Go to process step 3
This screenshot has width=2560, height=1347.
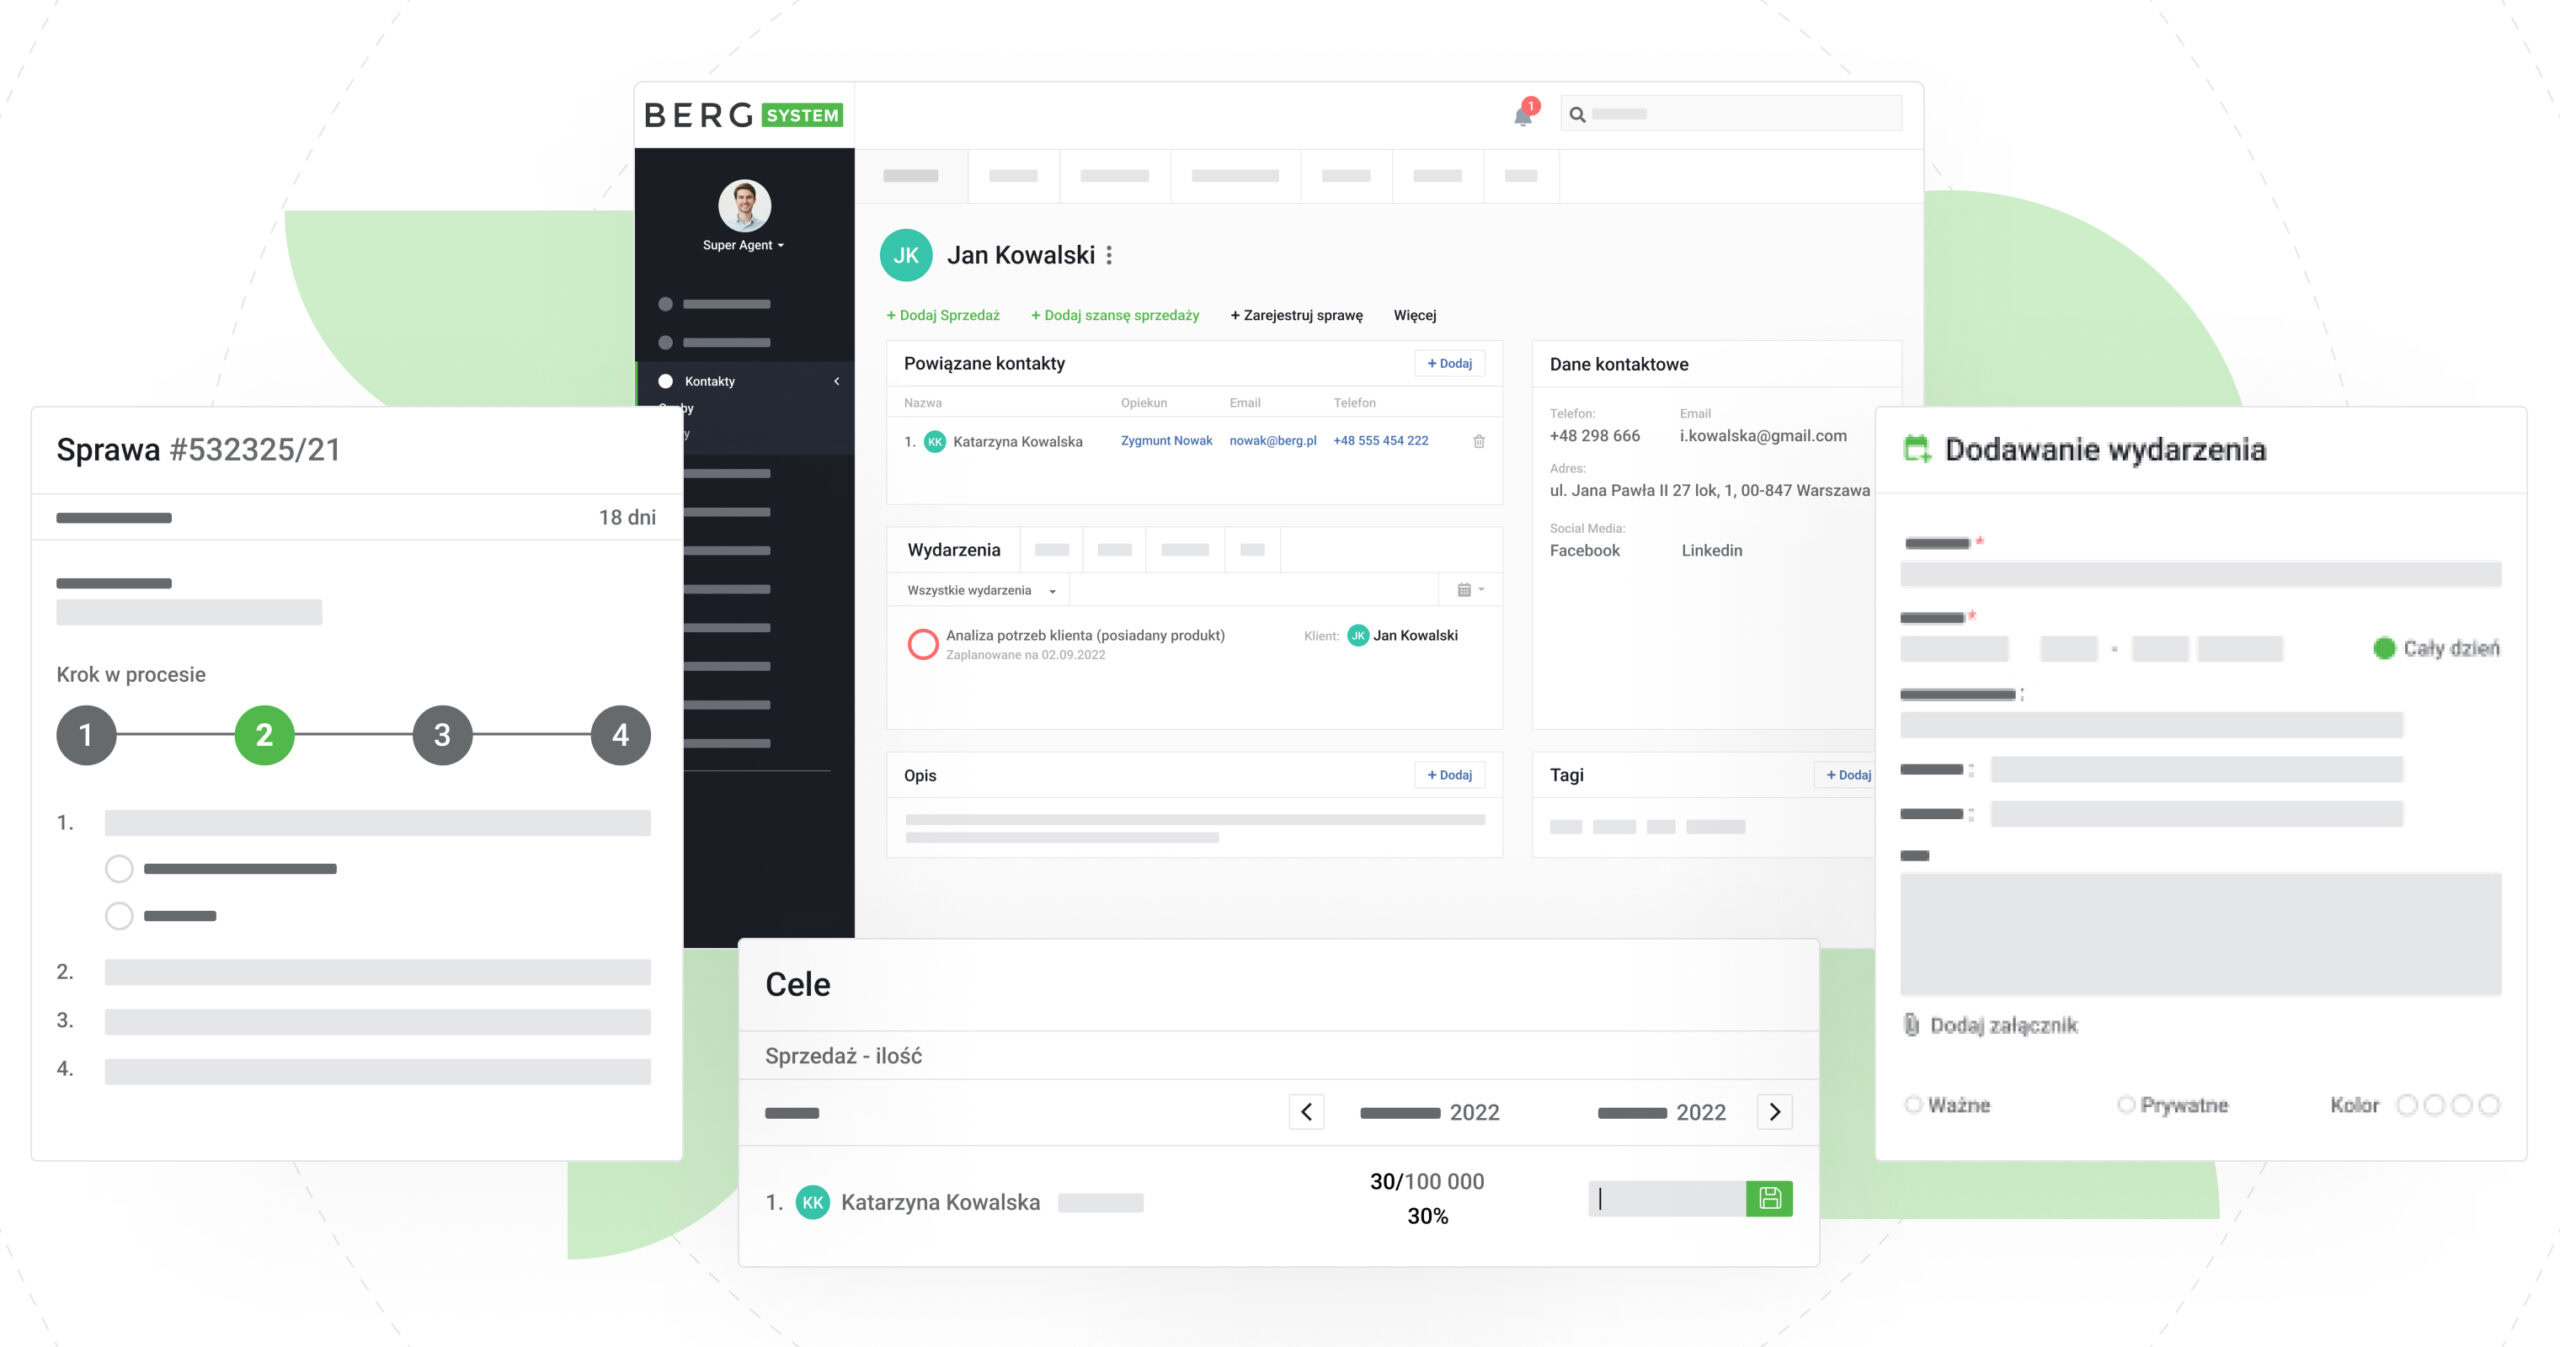point(442,735)
